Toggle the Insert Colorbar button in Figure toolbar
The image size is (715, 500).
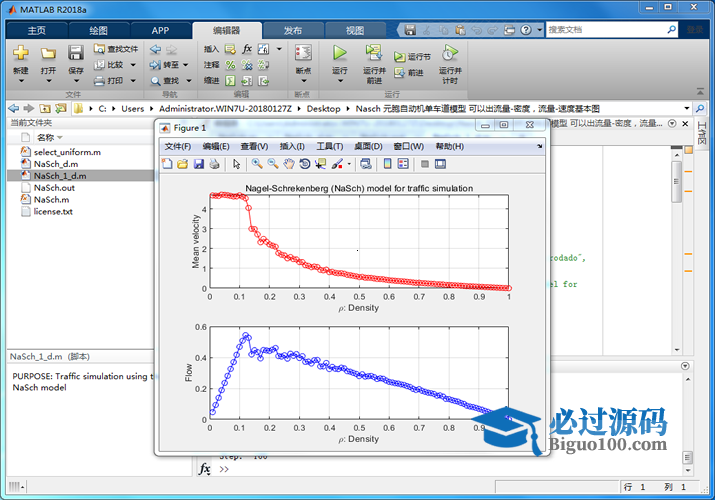coord(388,164)
